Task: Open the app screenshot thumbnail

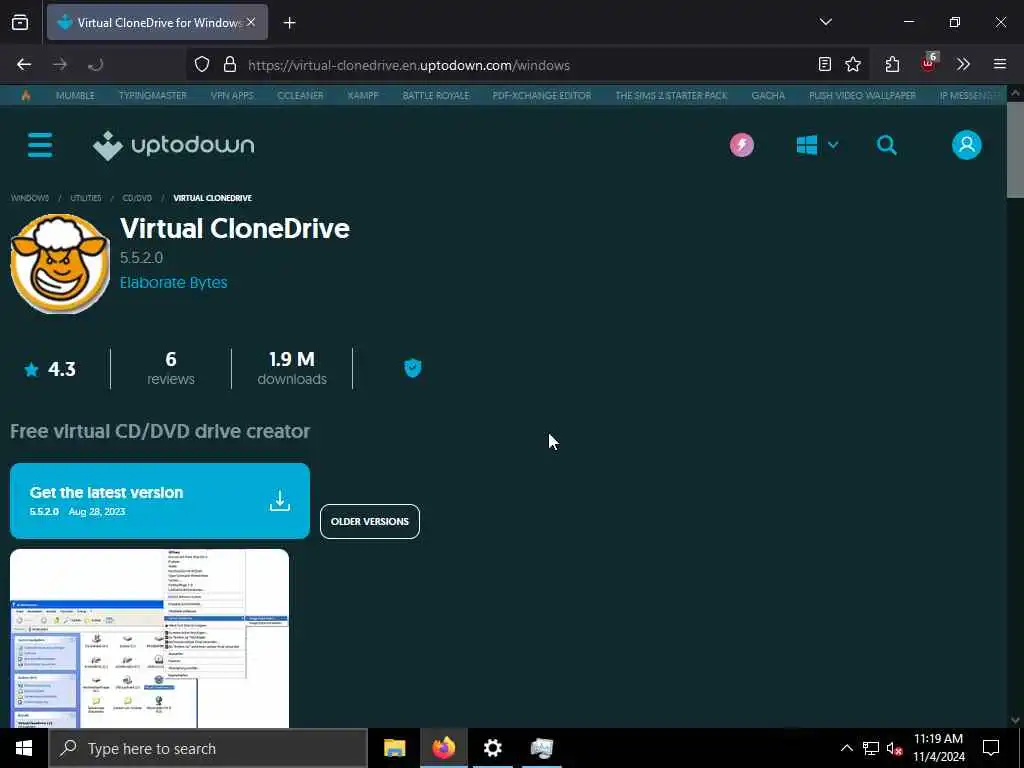Action: pyautogui.click(x=149, y=638)
